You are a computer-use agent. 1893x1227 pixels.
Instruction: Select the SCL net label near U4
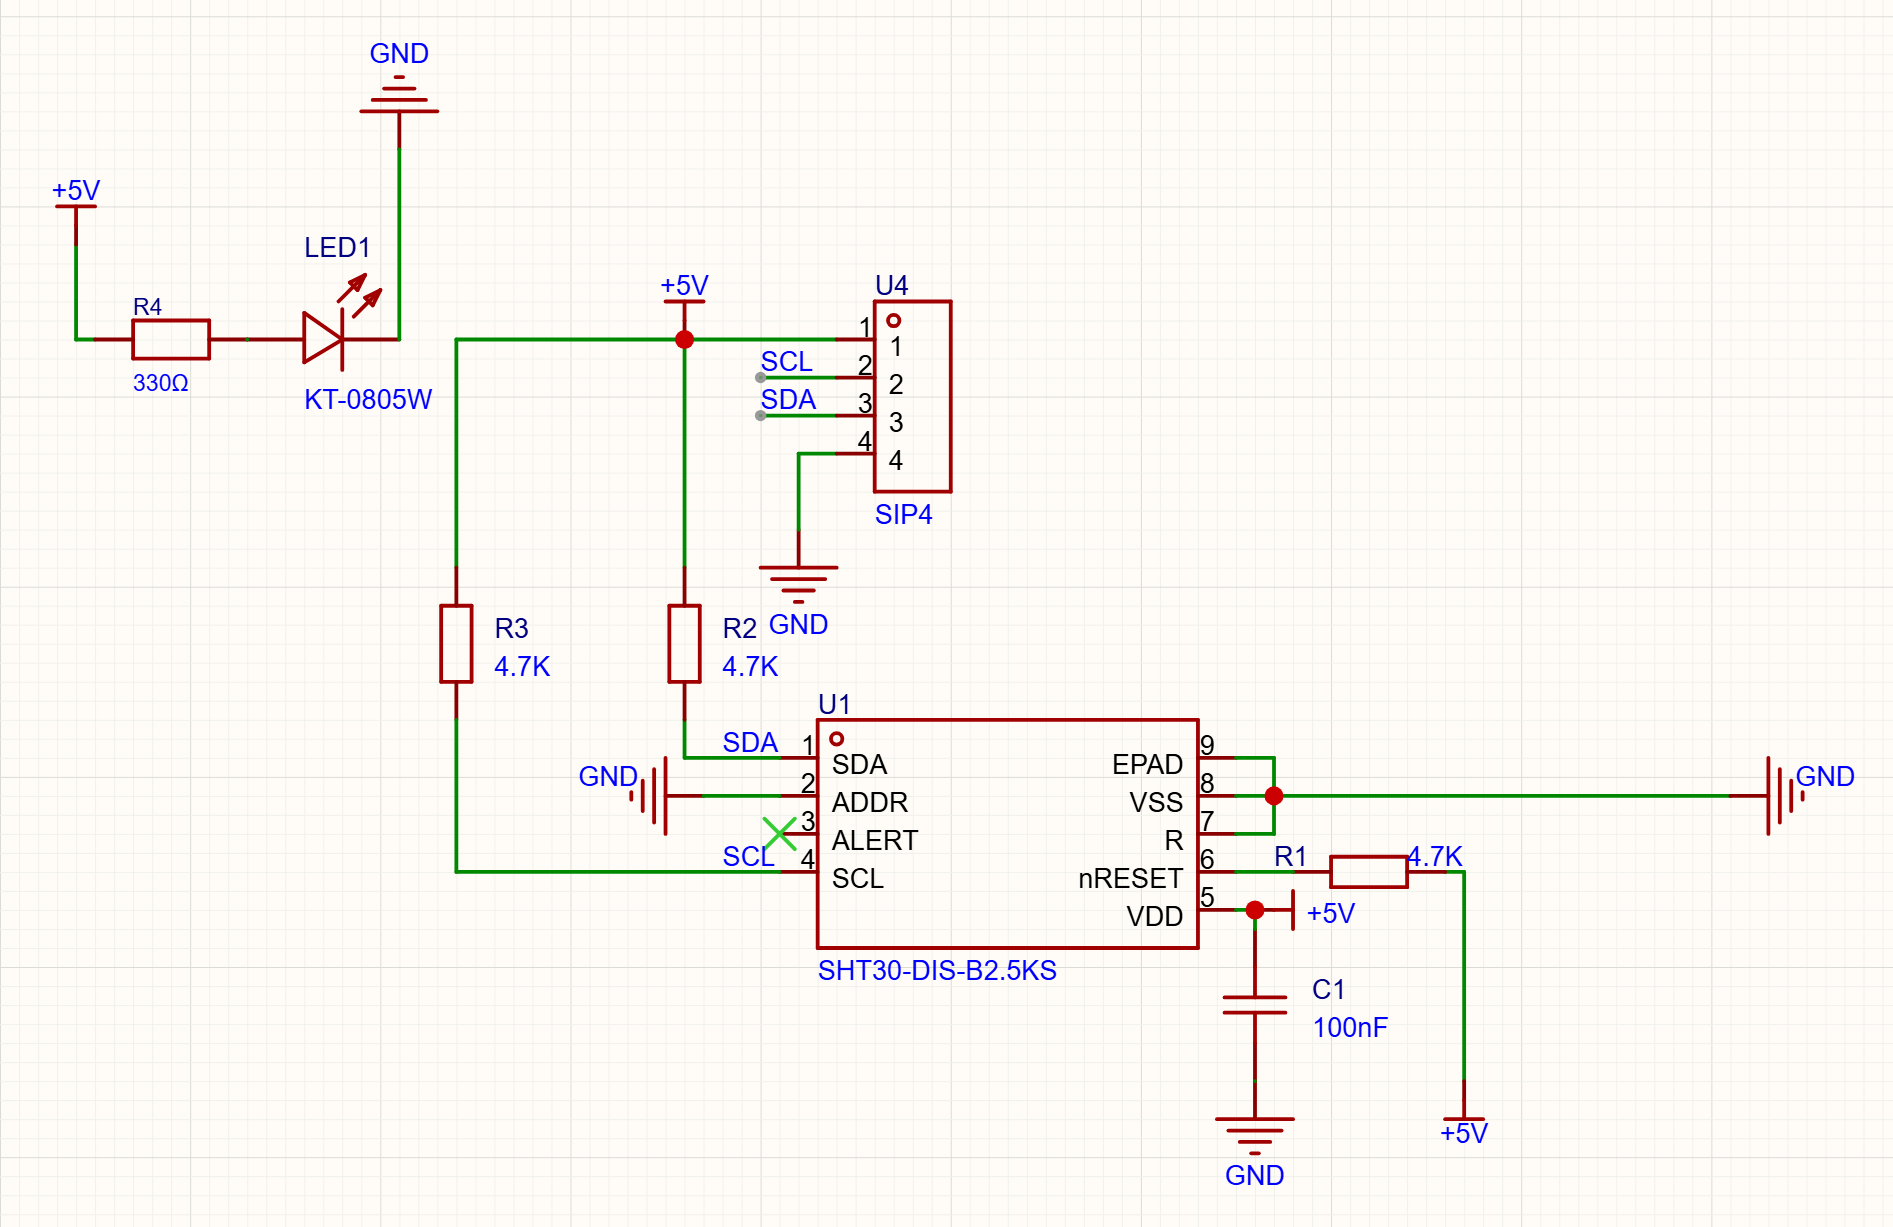pos(786,361)
